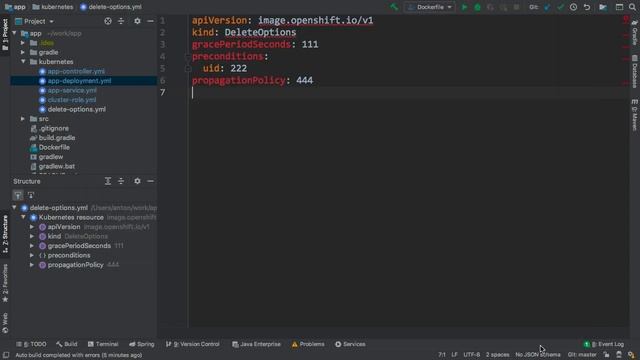Click app breadcrumb in navigation bar
This screenshot has width=640, height=360.
(x=15, y=7)
